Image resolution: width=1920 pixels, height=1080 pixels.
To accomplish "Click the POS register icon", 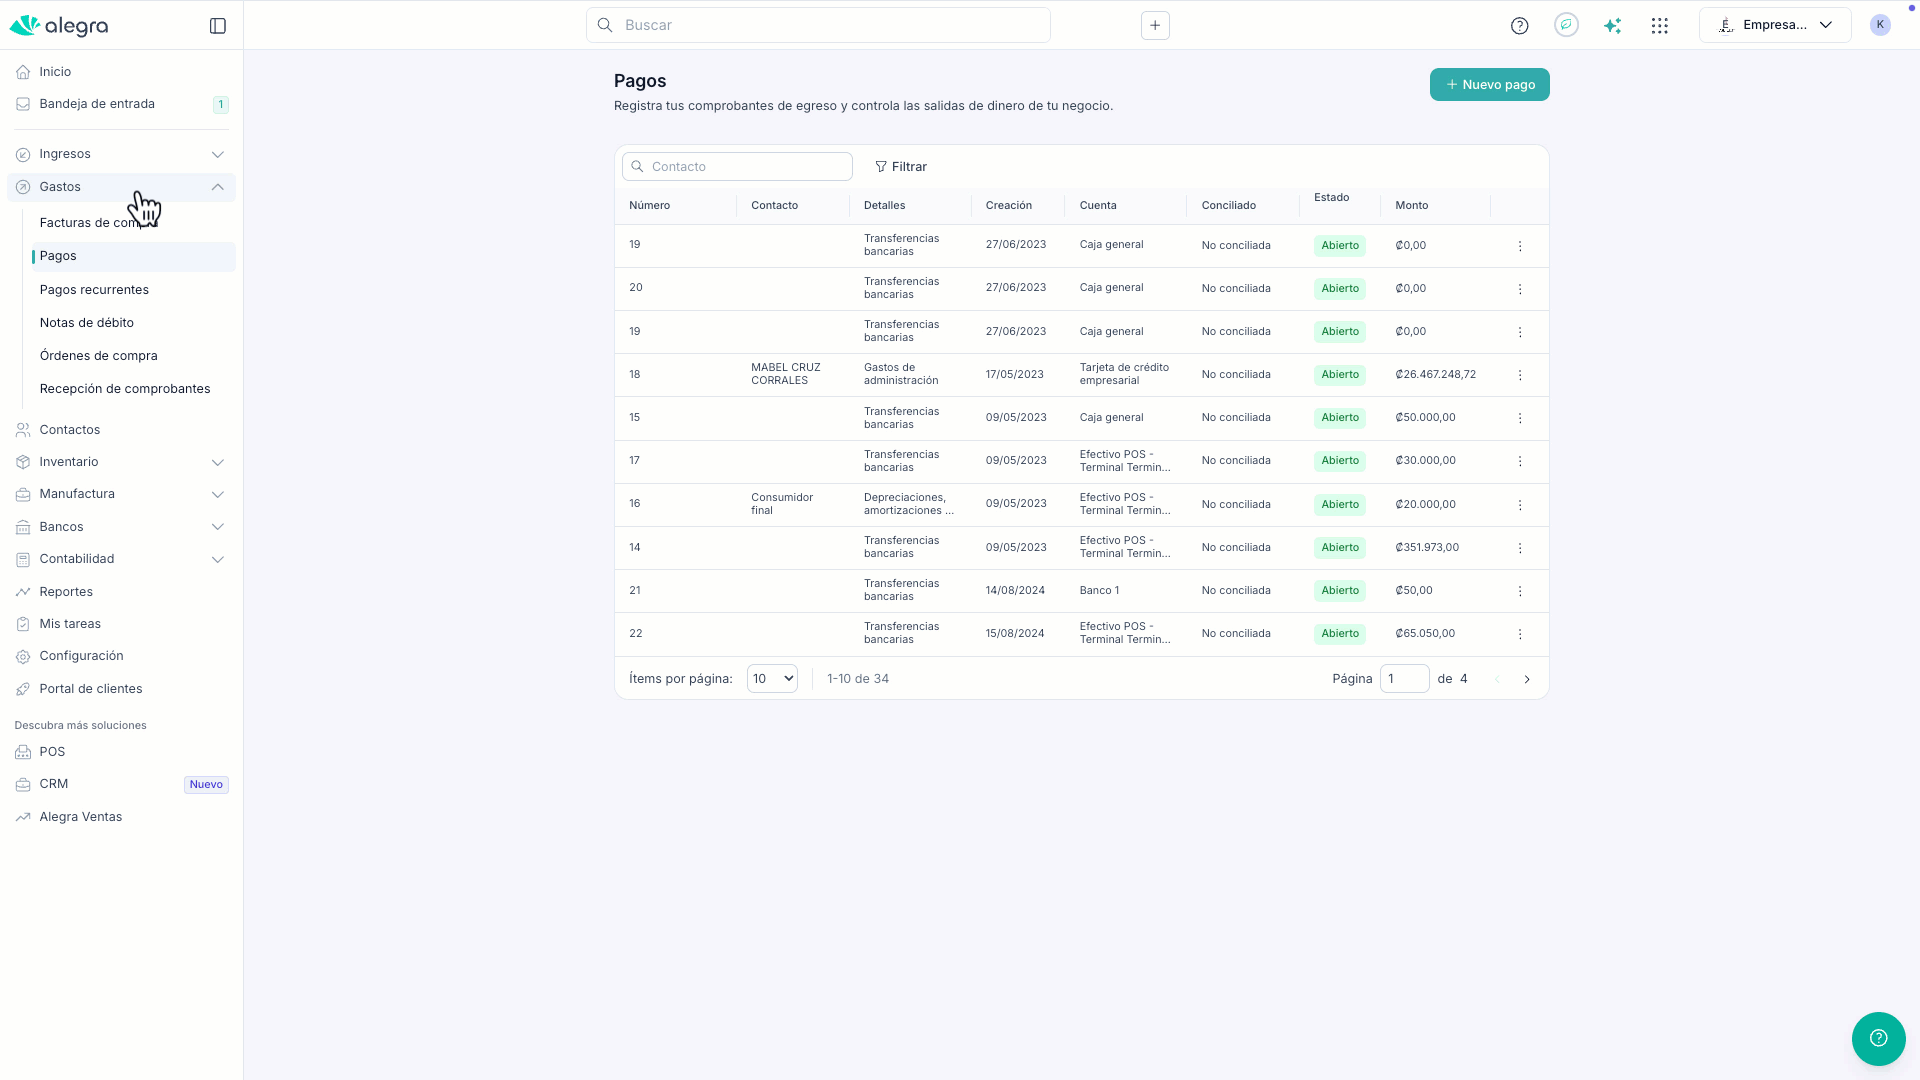I will coord(23,752).
